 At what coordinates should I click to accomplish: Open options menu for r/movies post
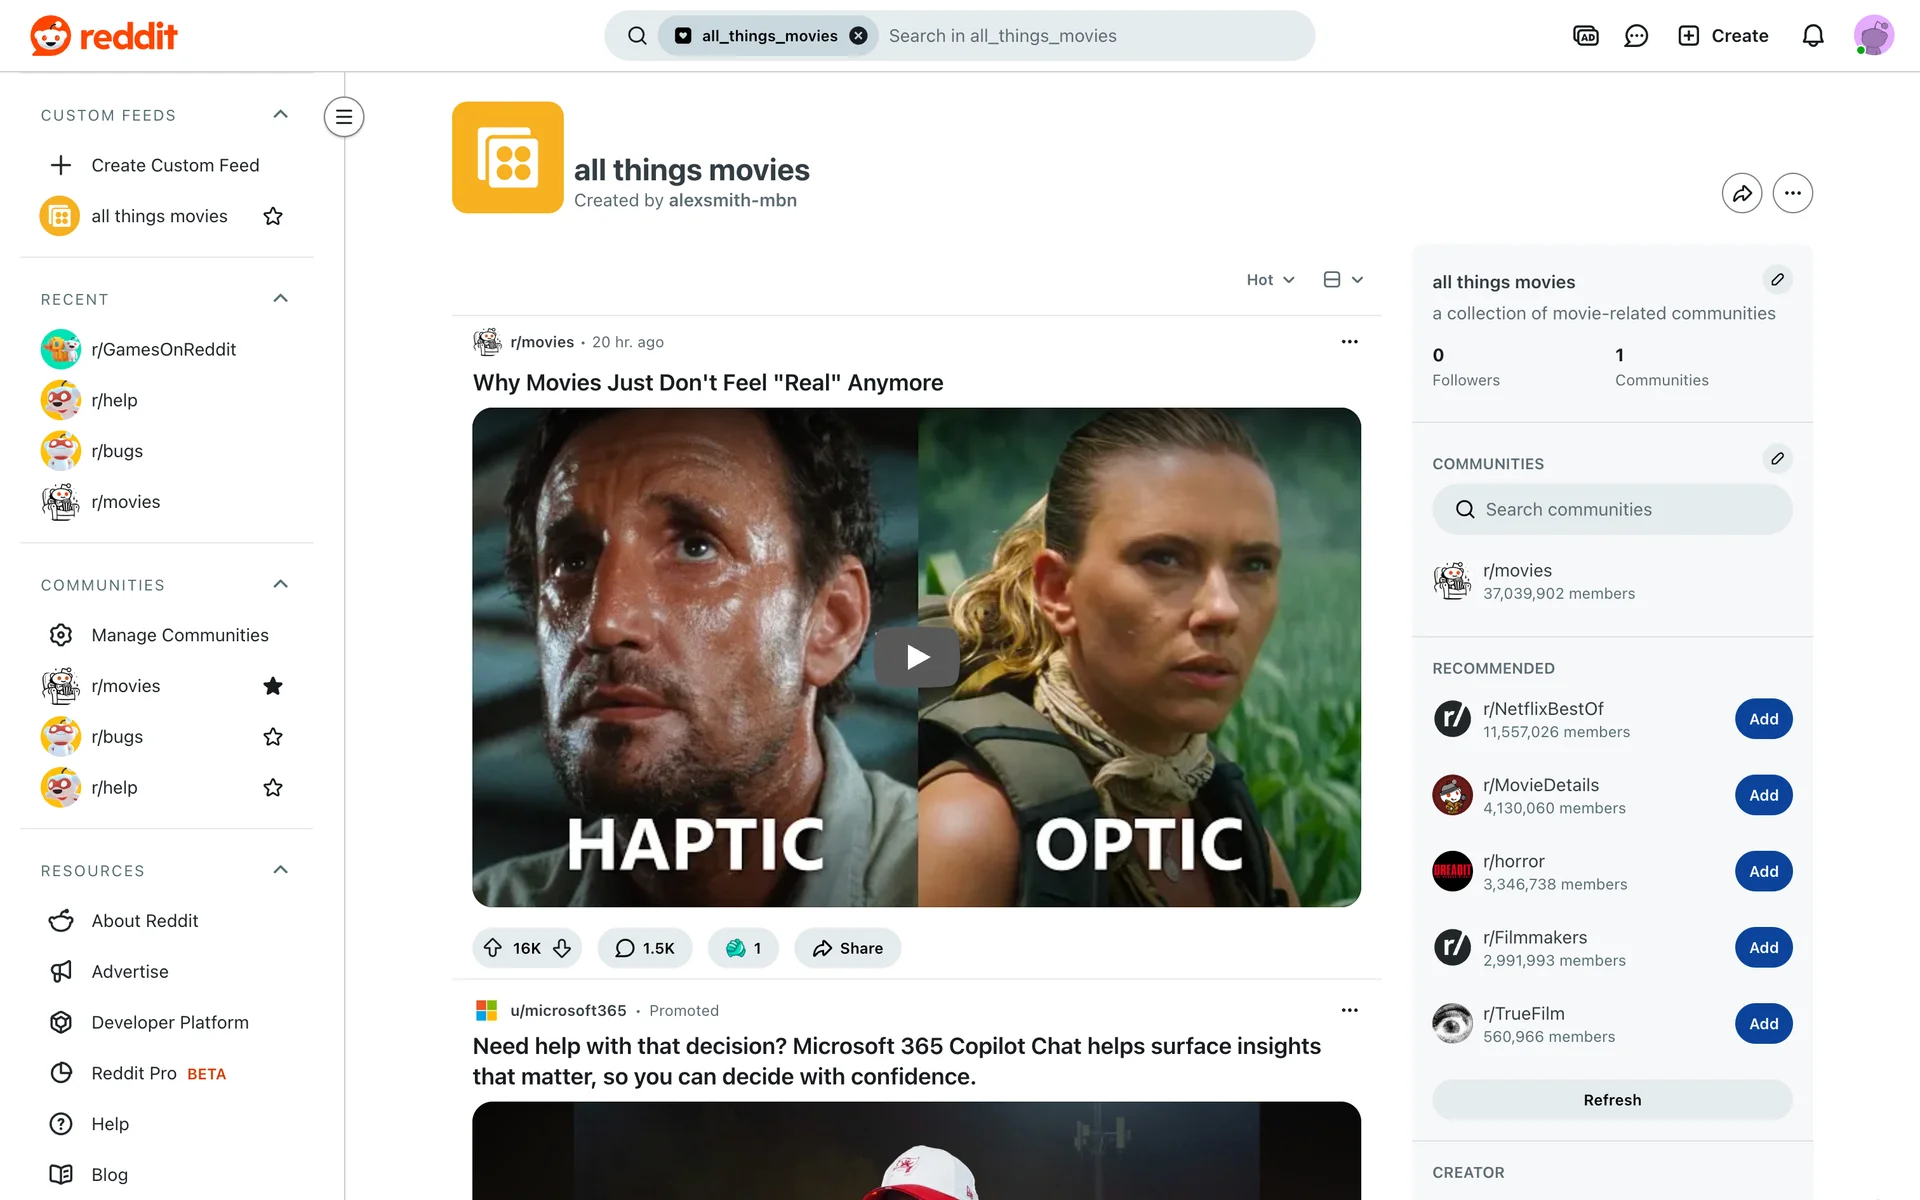pos(1349,342)
